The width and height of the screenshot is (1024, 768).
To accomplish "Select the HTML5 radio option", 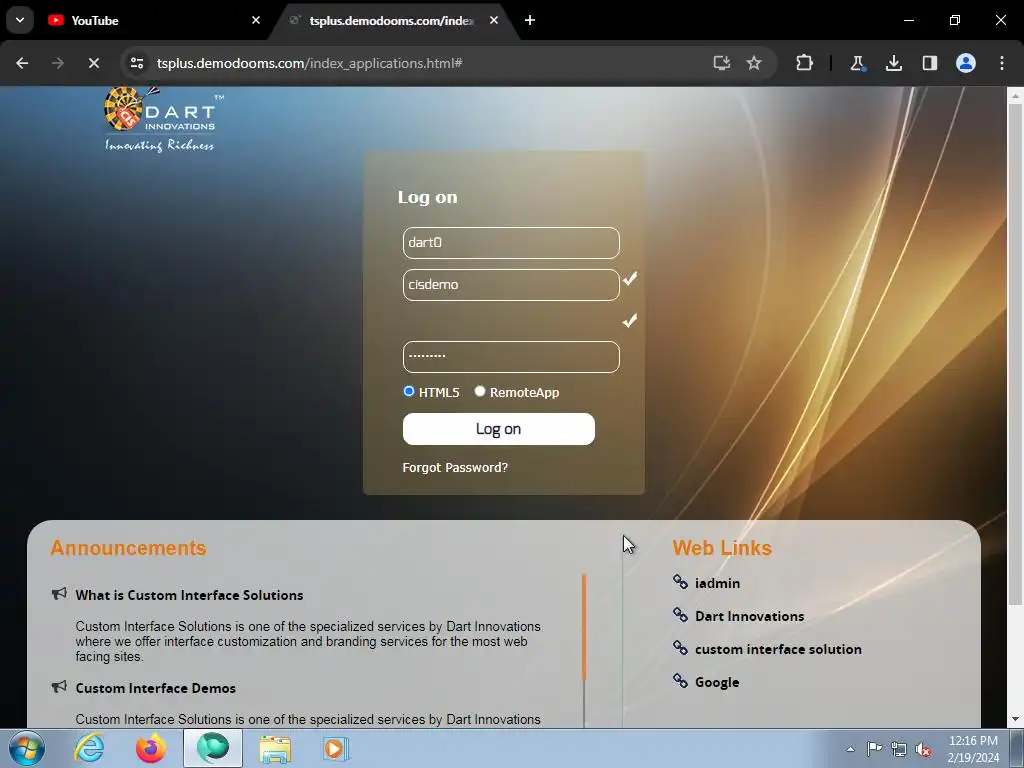I will pos(409,391).
